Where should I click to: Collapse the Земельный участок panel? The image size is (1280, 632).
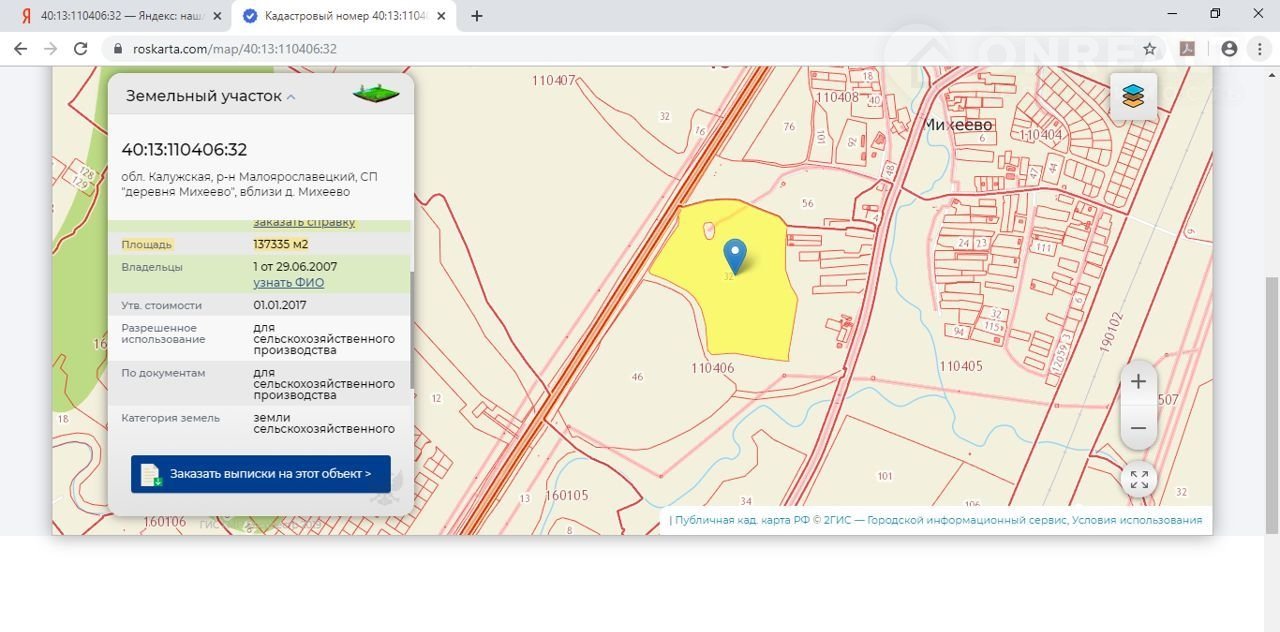pos(291,97)
